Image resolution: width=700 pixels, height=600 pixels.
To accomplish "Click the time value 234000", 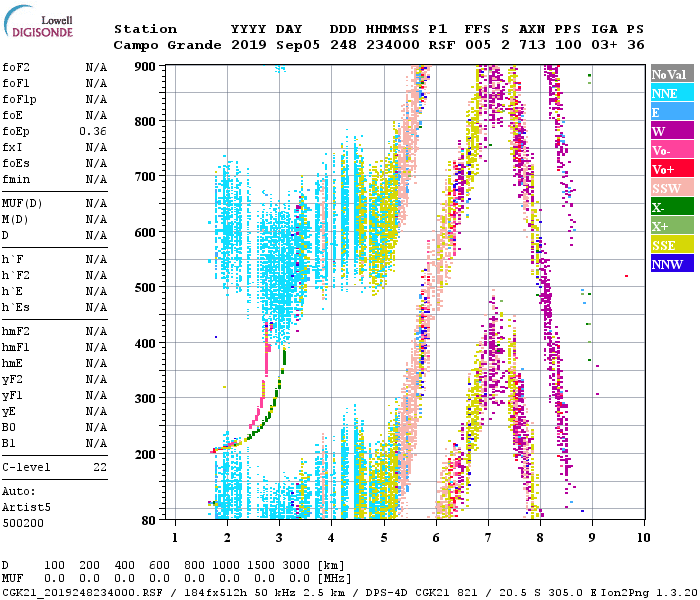I will click(x=392, y=45).
